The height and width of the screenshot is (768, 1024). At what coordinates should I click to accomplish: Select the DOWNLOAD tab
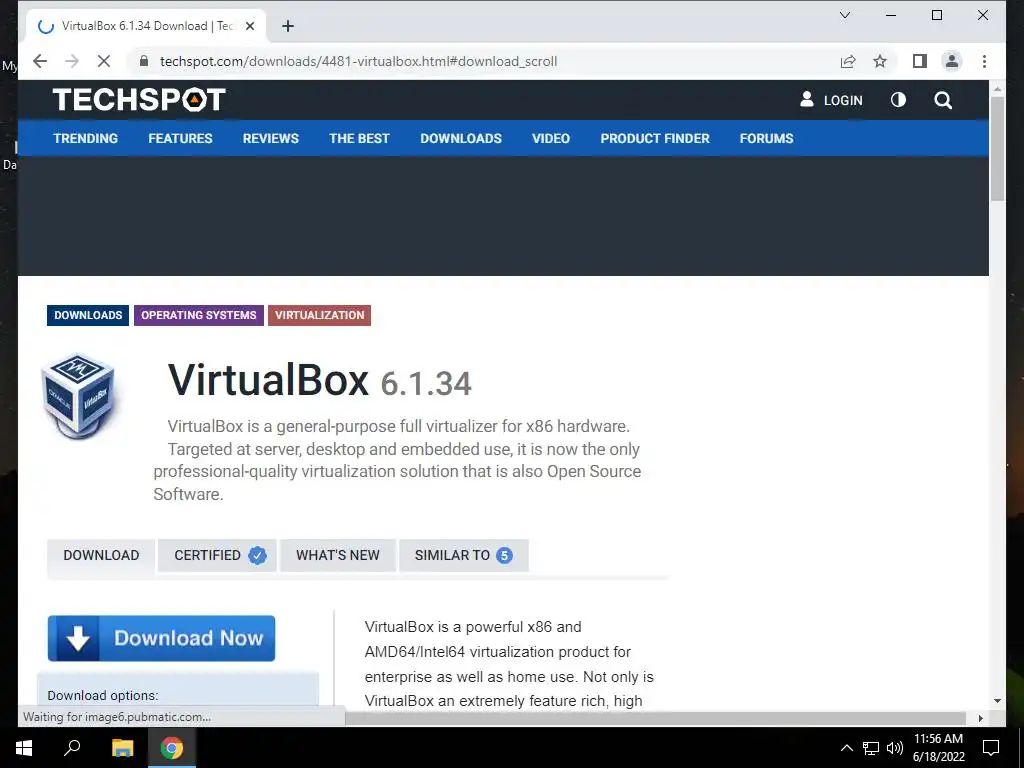point(101,555)
